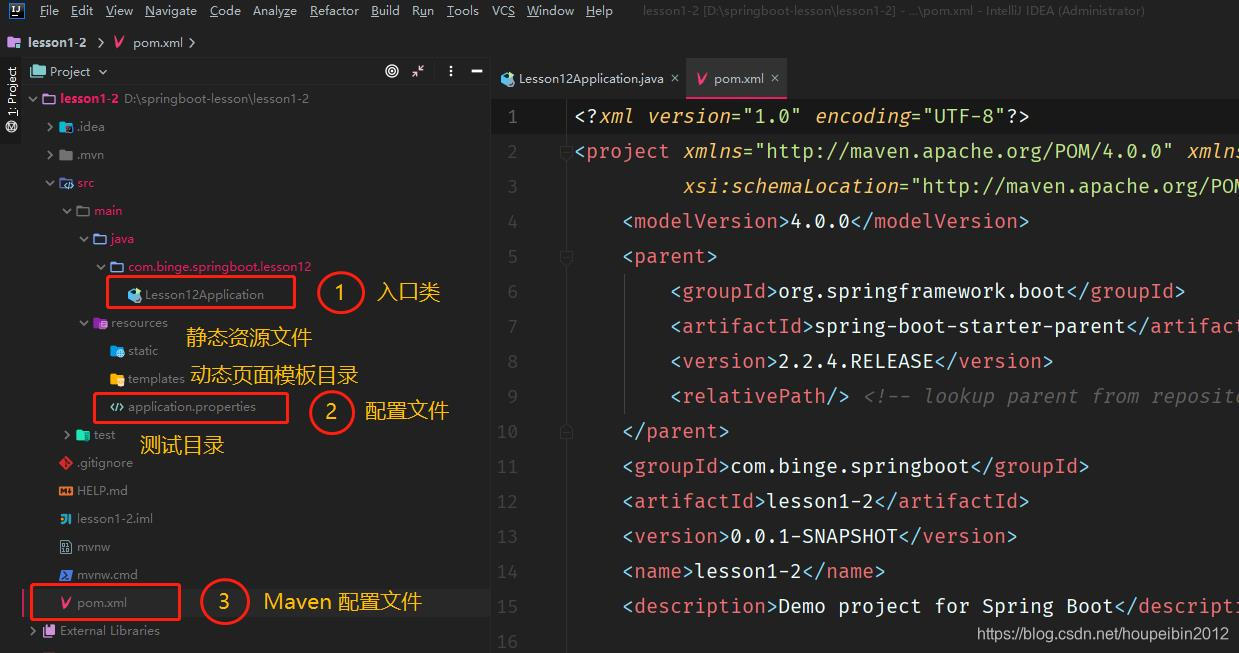Collapse the main folder arrow
This screenshot has width=1239, height=653.
coord(67,211)
